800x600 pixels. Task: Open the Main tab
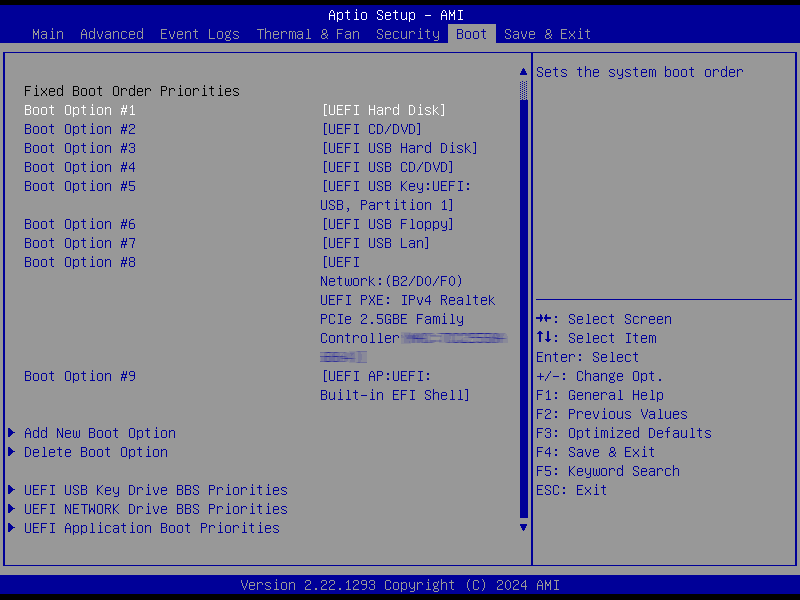48,34
